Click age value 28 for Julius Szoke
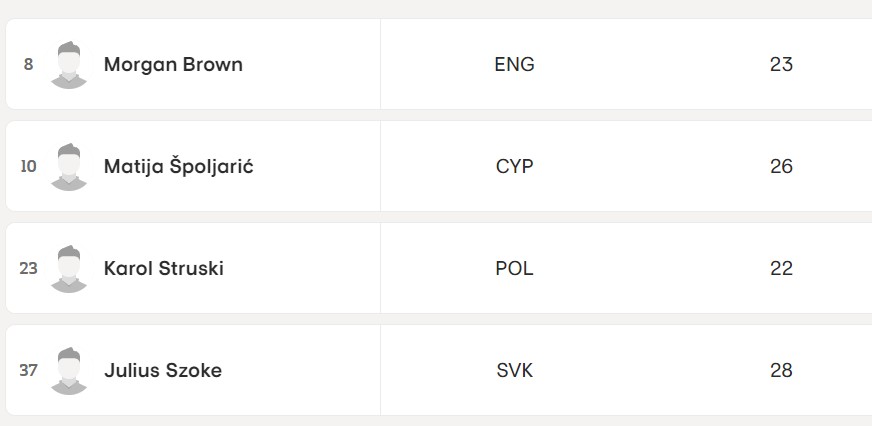The image size is (872, 426). [781, 371]
